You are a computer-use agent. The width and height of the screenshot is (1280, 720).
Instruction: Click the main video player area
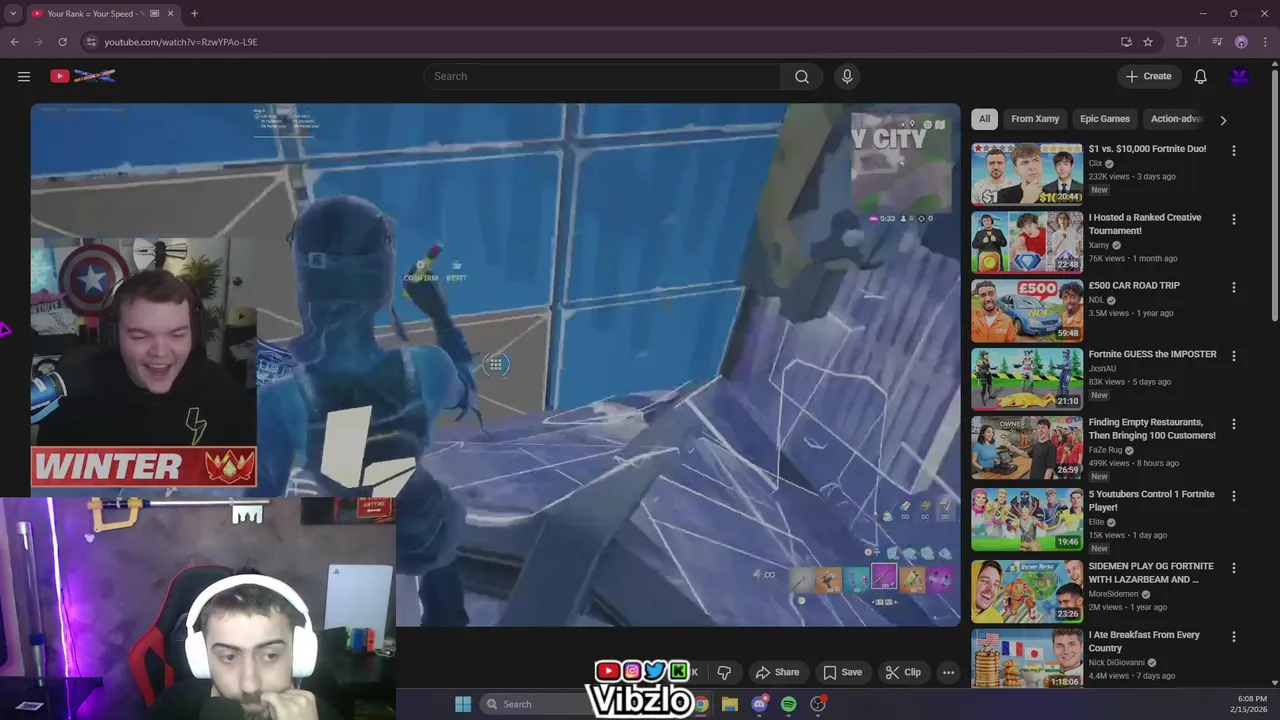tap(495, 365)
